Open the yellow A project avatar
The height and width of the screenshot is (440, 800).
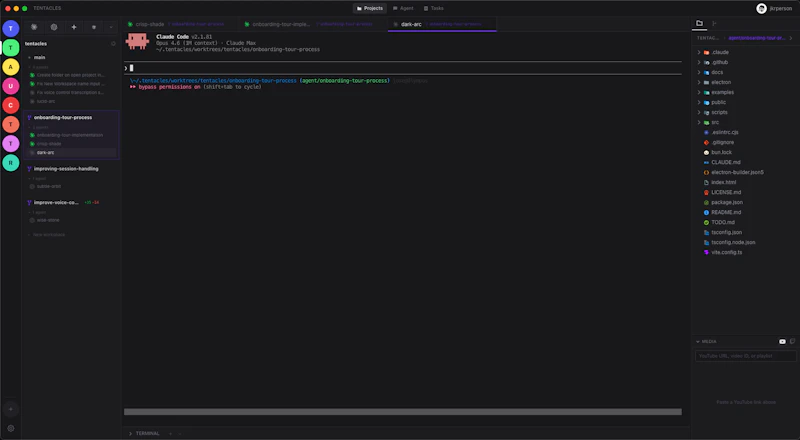[x=11, y=67]
